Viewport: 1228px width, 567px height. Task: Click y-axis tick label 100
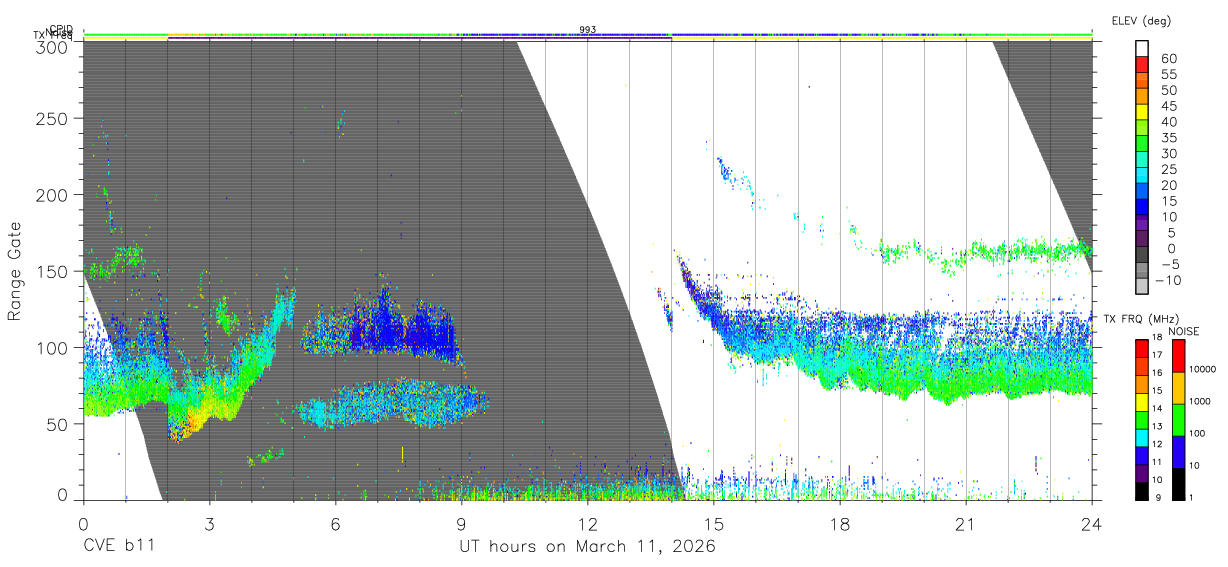point(52,347)
